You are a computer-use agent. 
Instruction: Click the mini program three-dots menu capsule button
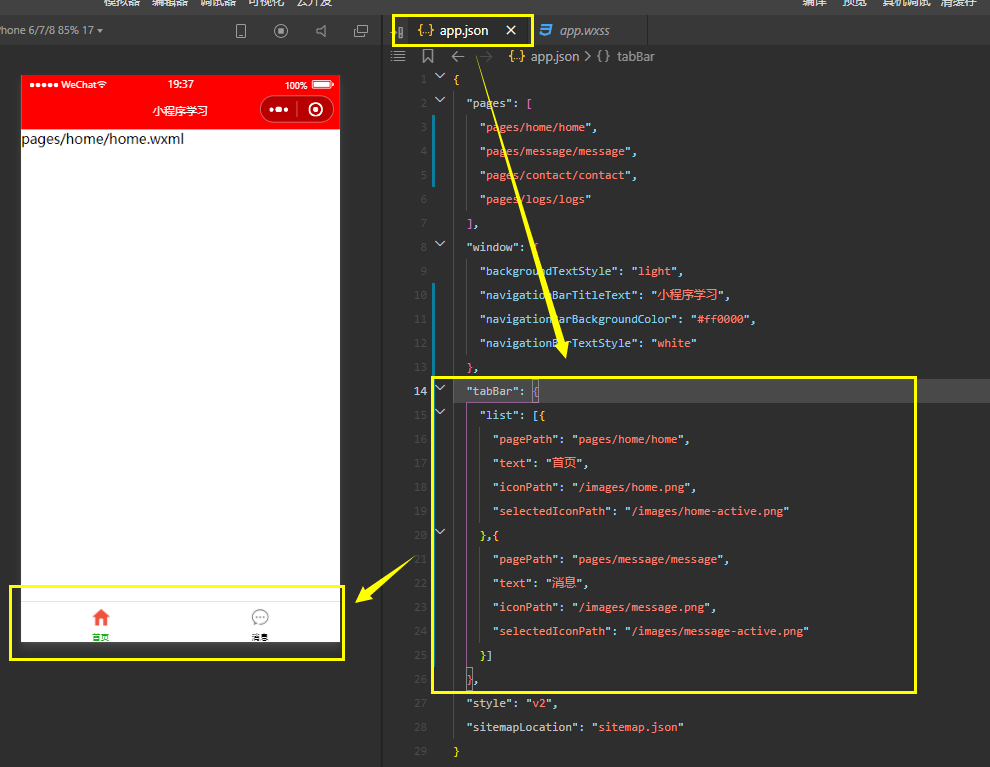click(x=278, y=110)
